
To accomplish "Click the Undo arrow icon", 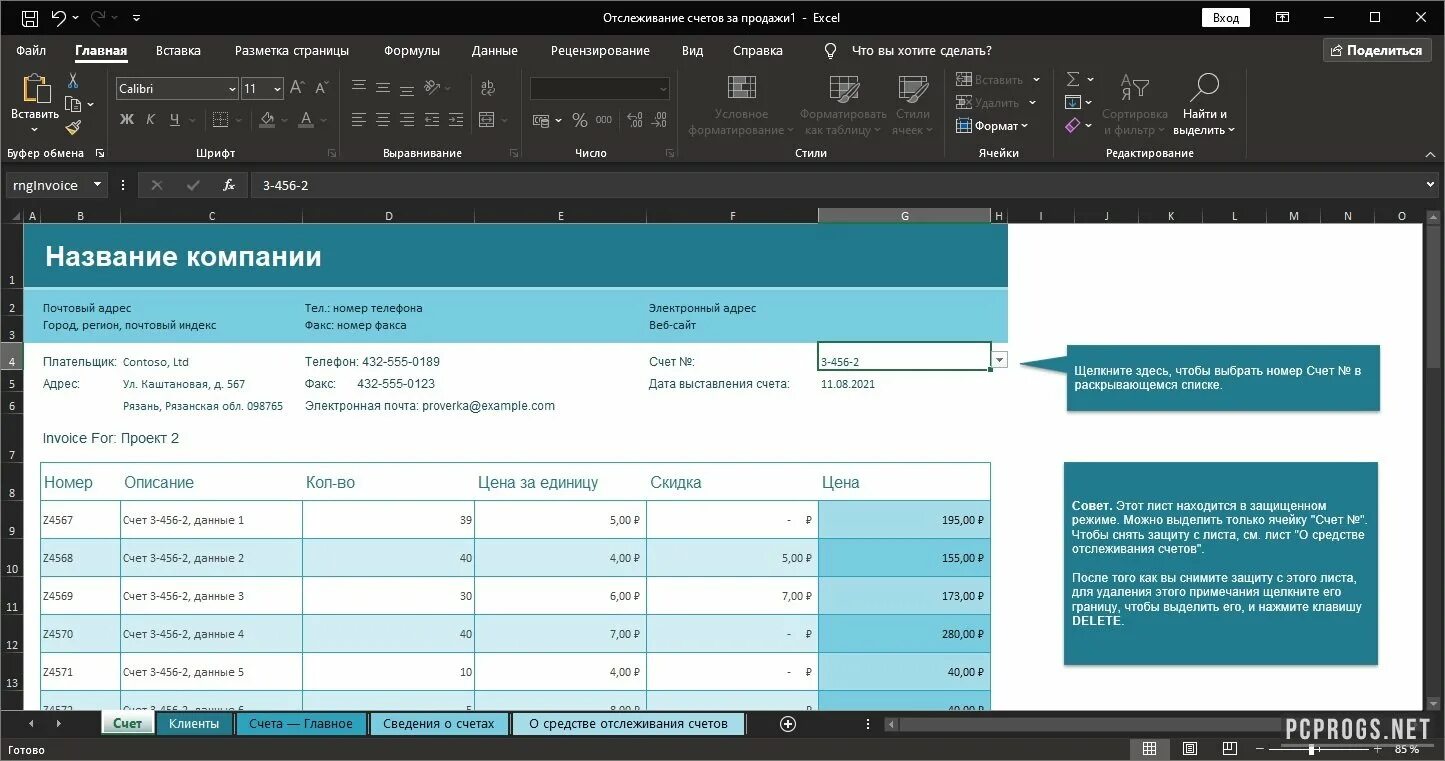I will click(x=58, y=17).
